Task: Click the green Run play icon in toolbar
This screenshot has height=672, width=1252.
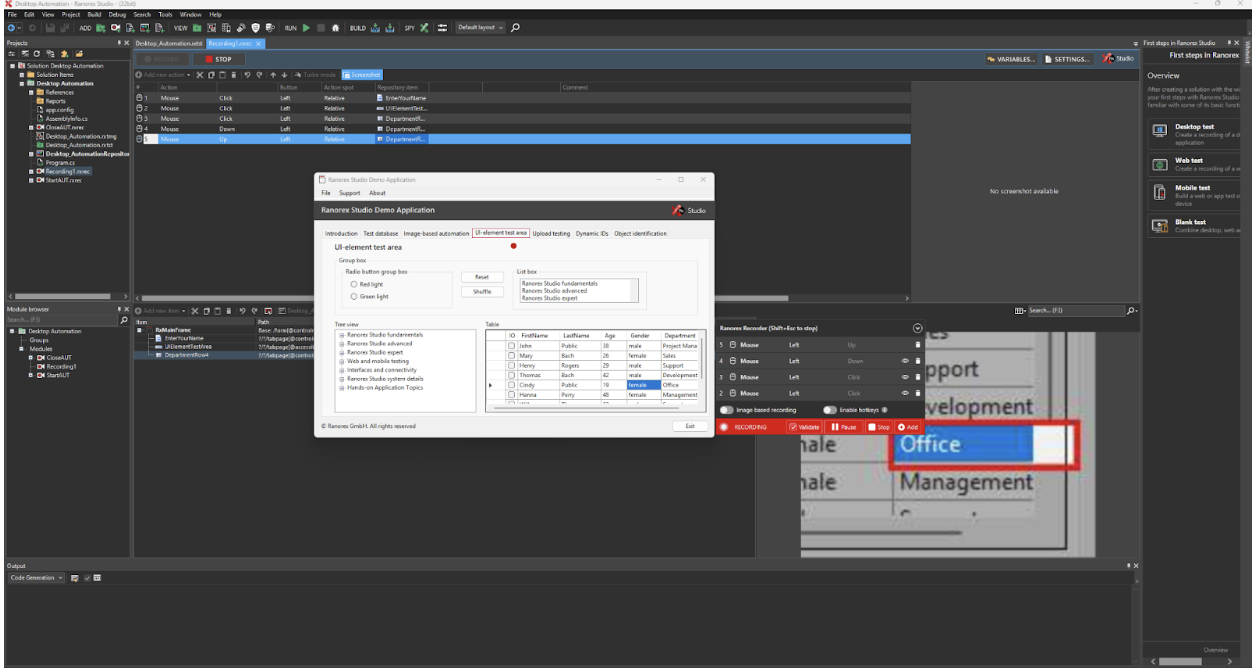Action: click(306, 28)
